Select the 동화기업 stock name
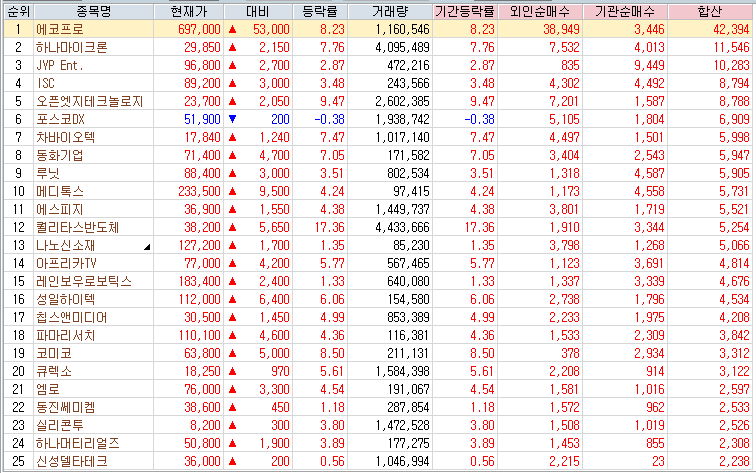This screenshot has height=473, width=756. point(59,155)
